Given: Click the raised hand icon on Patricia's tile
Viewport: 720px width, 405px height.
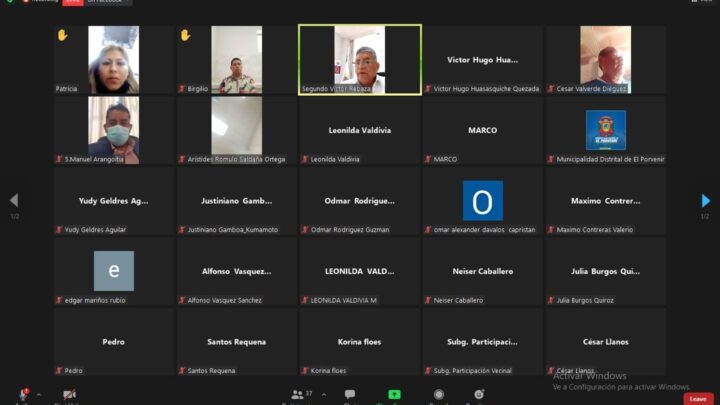Looking at the screenshot, I should click(x=62, y=35).
